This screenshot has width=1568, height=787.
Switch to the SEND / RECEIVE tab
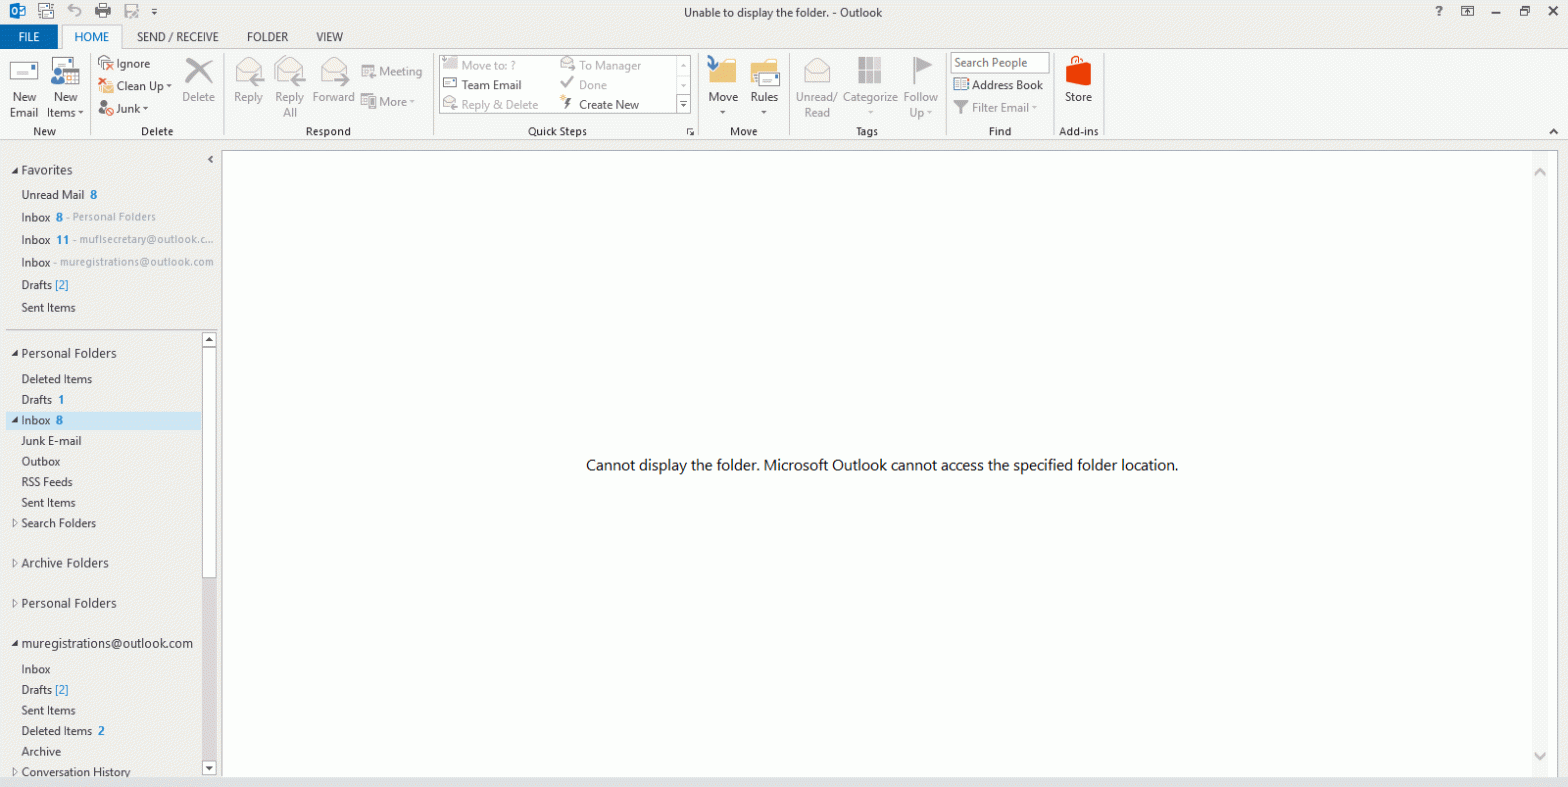click(x=177, y=37)
